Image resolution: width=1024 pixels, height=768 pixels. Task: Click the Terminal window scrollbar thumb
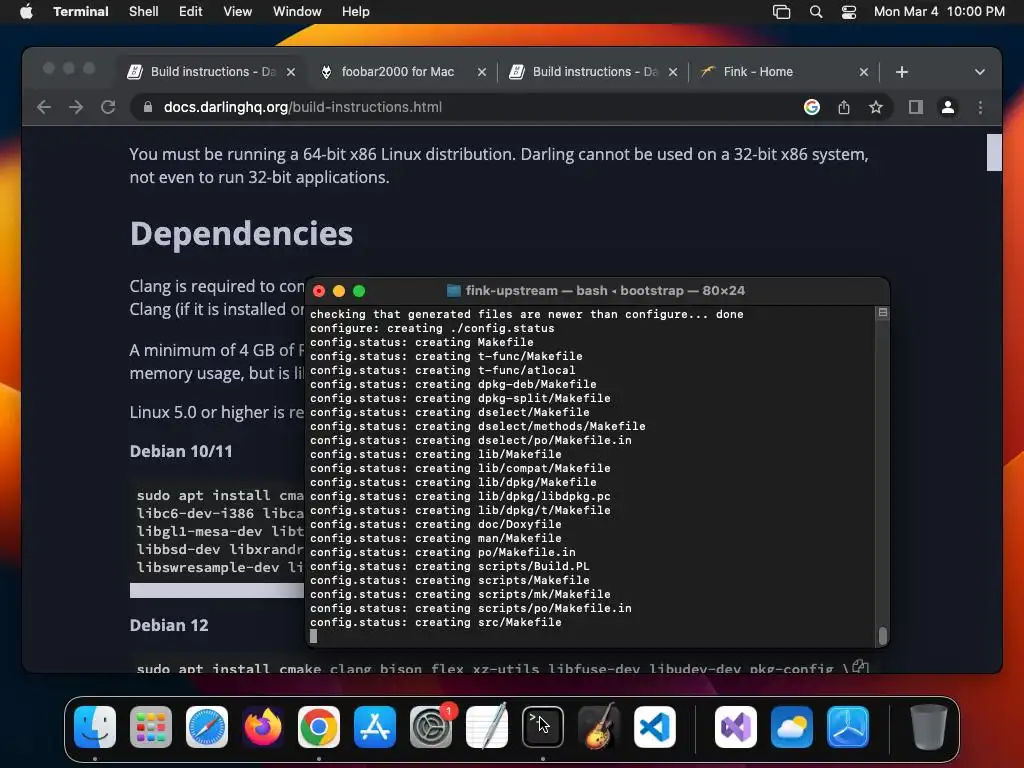click(883, 635)
